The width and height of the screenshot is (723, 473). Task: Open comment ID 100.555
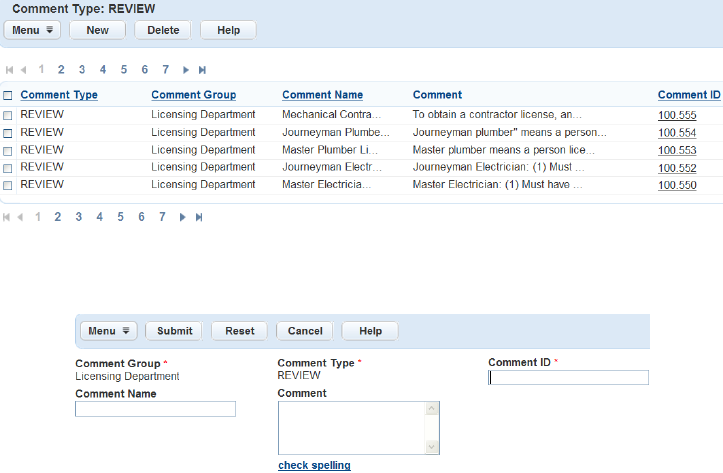677,115
